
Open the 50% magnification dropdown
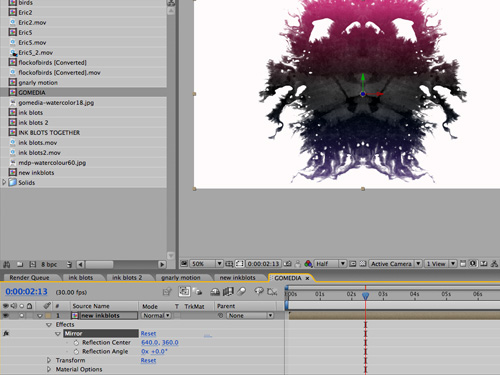pyautogui.click(x=207, y=264)
